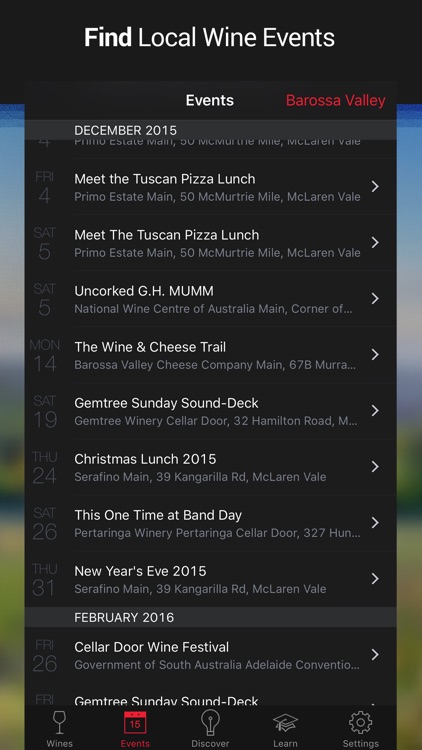This screenshot has height=750, width=422.
Task: Open Saturday Meet The Tuscan Pizza Lunch
Action: pos(211,243)
